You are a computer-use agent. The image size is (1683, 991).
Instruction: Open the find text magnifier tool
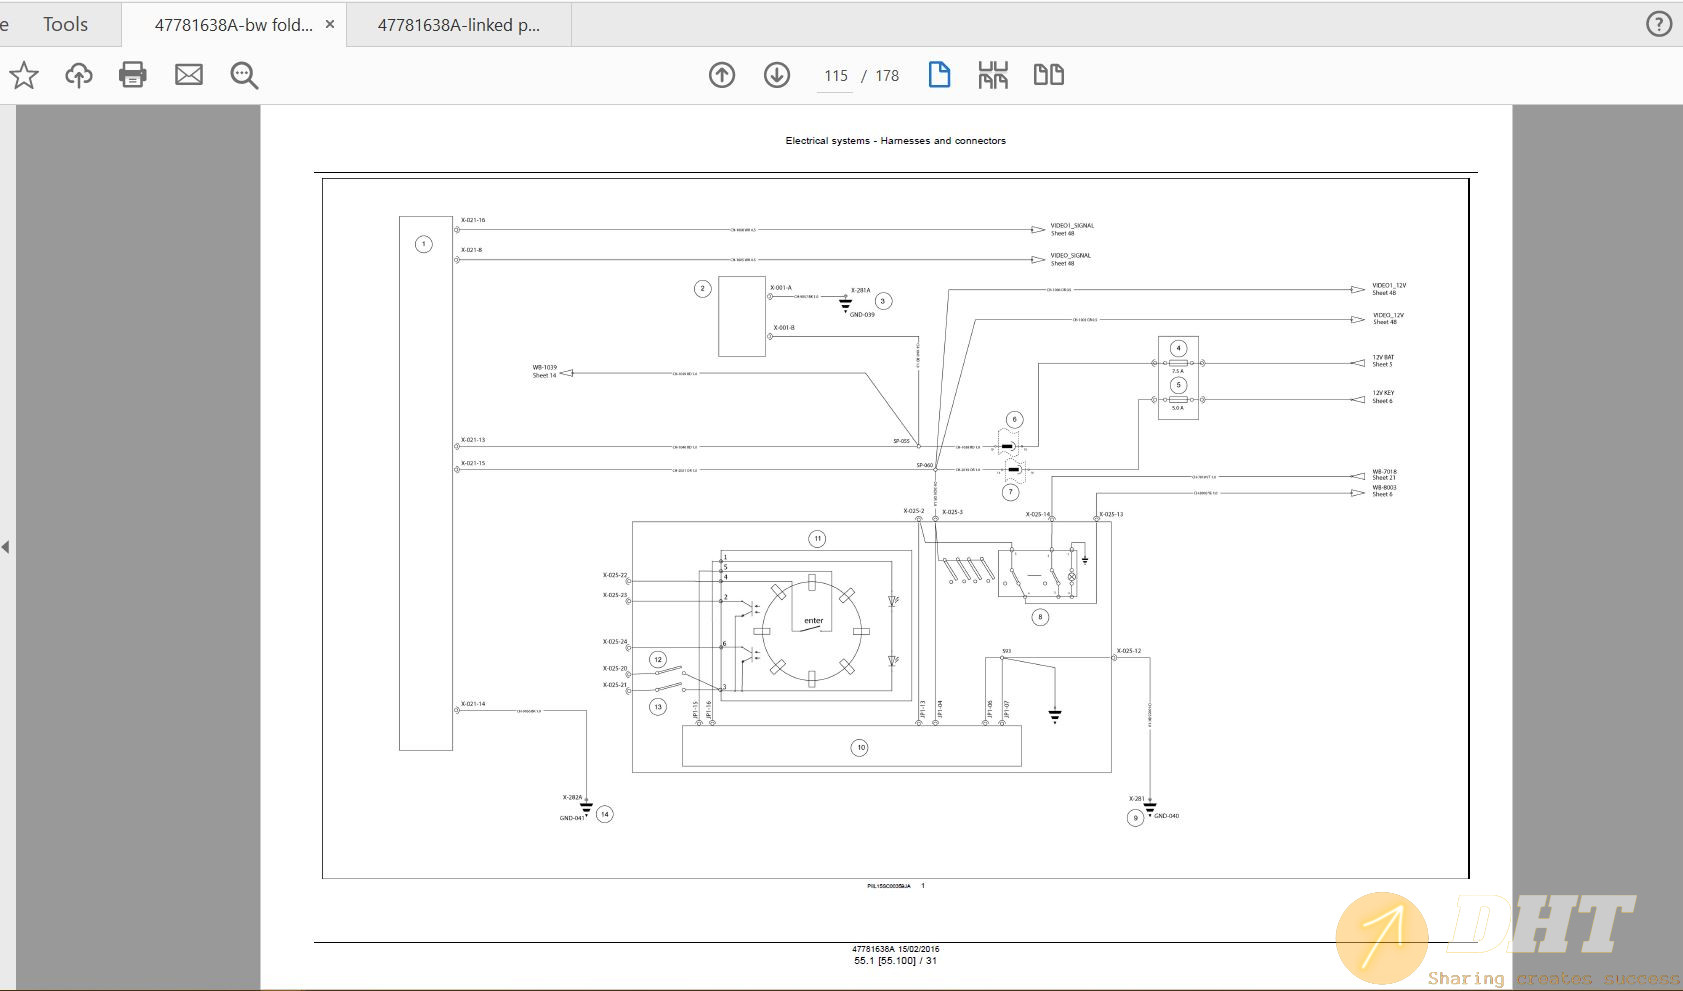coord(244,75)
